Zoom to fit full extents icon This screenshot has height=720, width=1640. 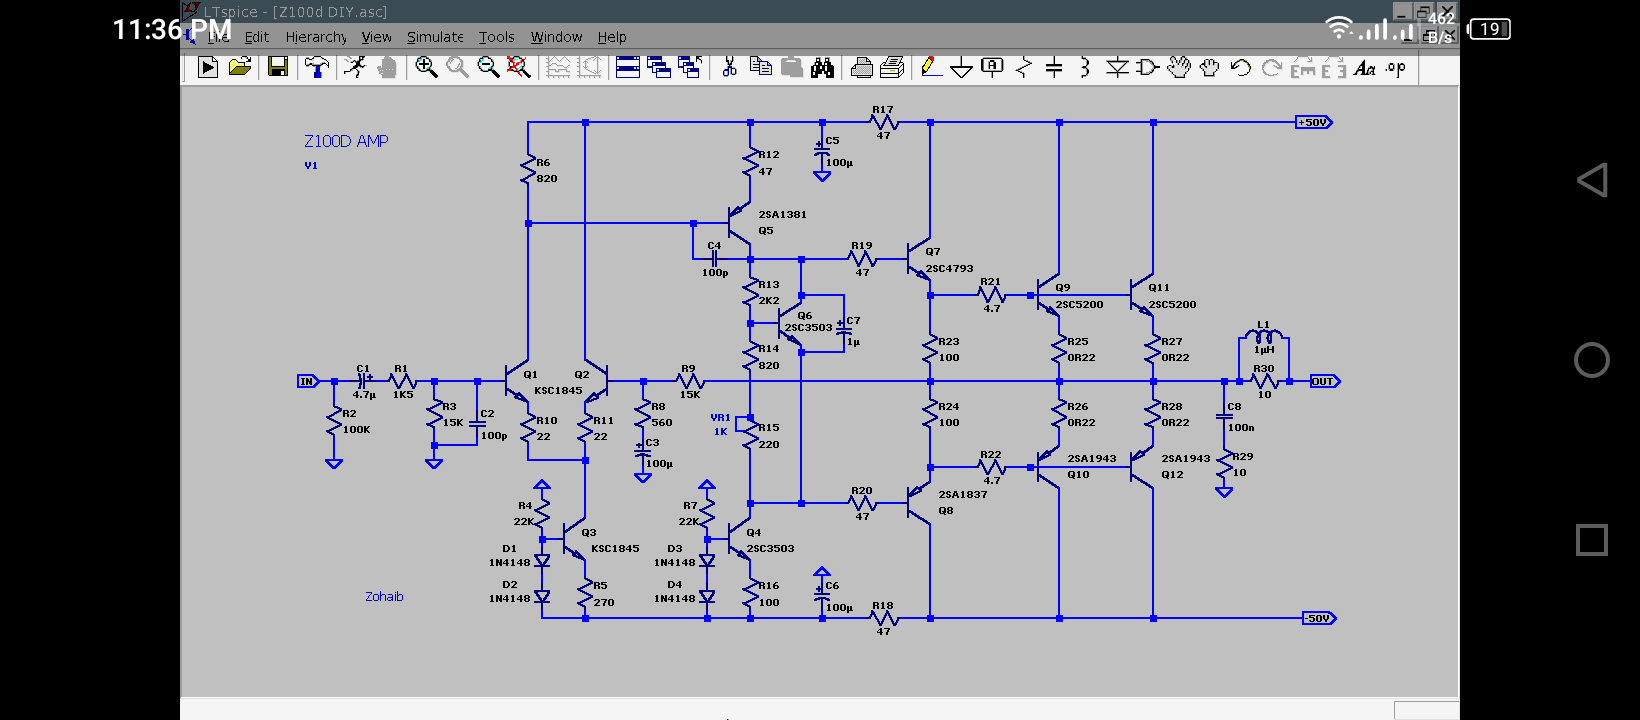[518, 67]
